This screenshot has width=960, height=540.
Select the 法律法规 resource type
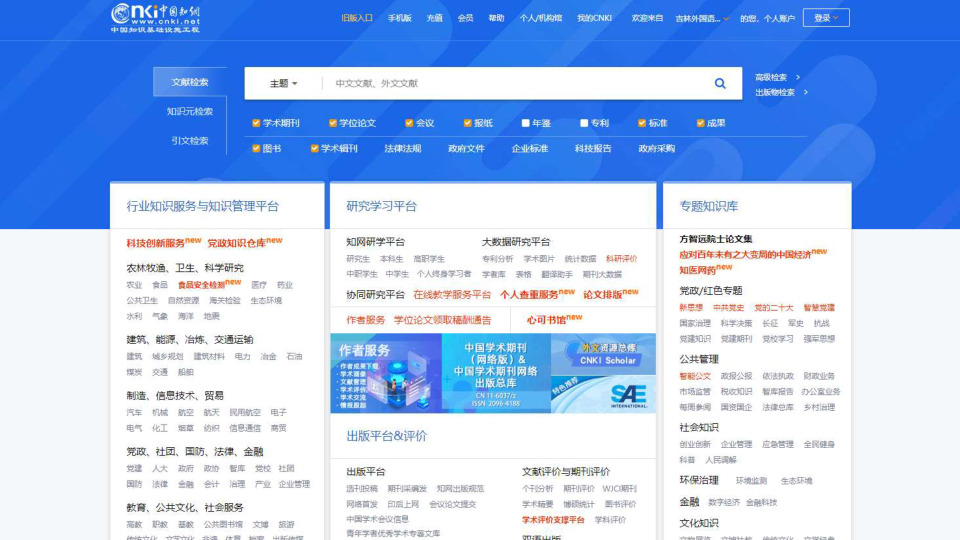[402, 148]
